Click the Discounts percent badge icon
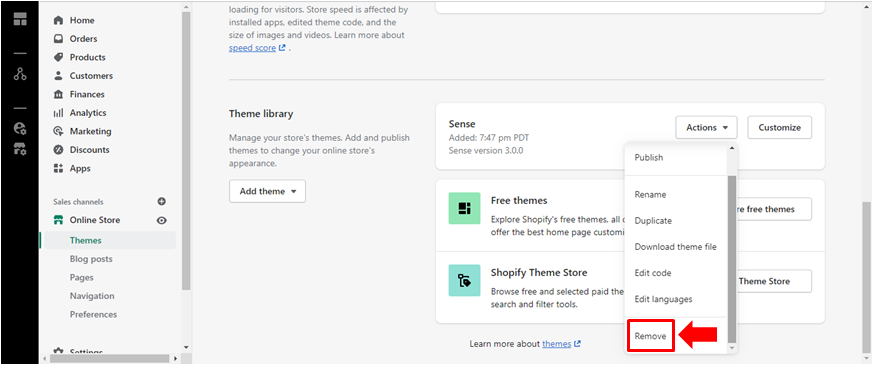The width and height of the screenshot is (873, 367). [x=58, y=150]
